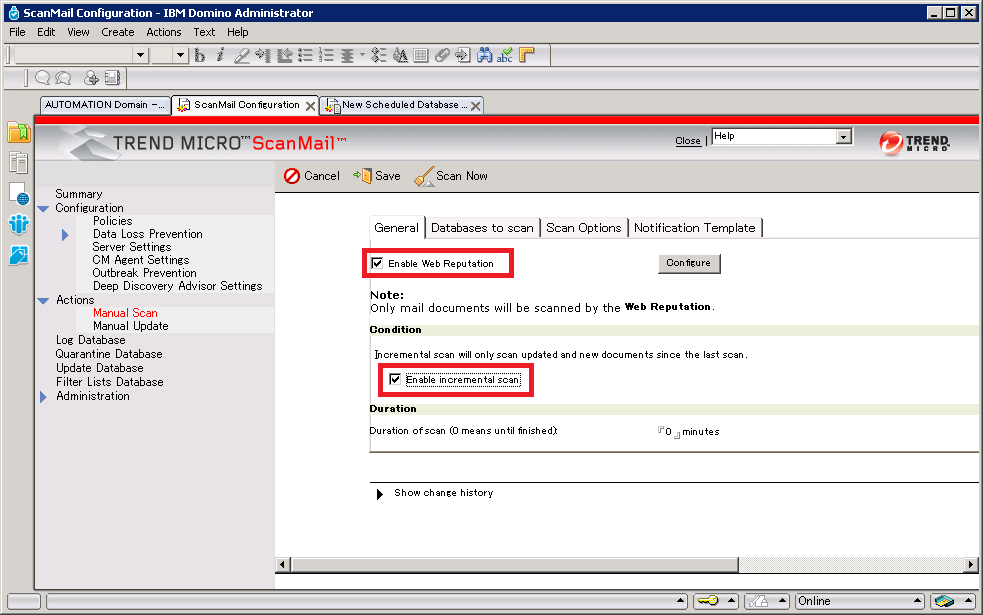The image size is (983, 615).
Task: Click the paperclip attachment icon
Action: pyautogui.click(x=442, y=56)
